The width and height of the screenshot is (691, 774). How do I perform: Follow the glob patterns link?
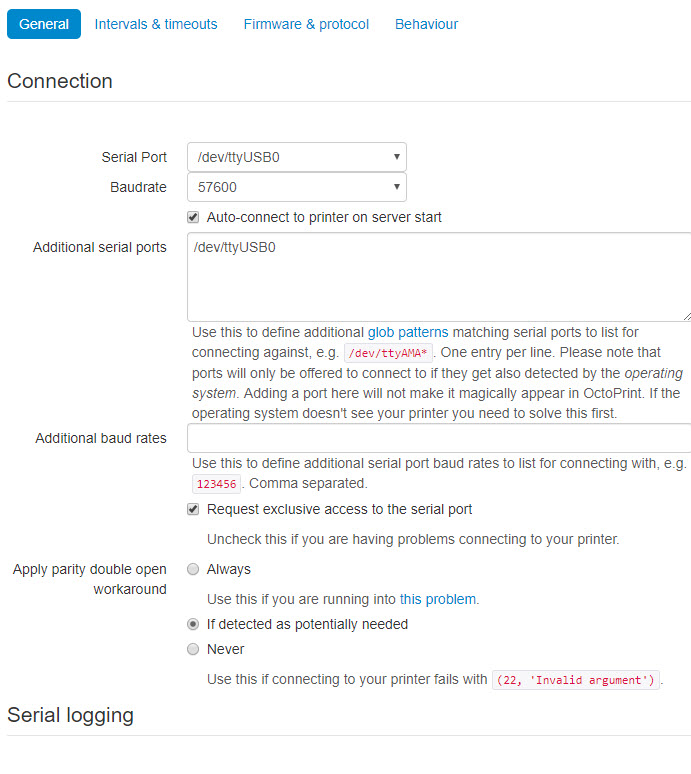(x=408, y=332)
